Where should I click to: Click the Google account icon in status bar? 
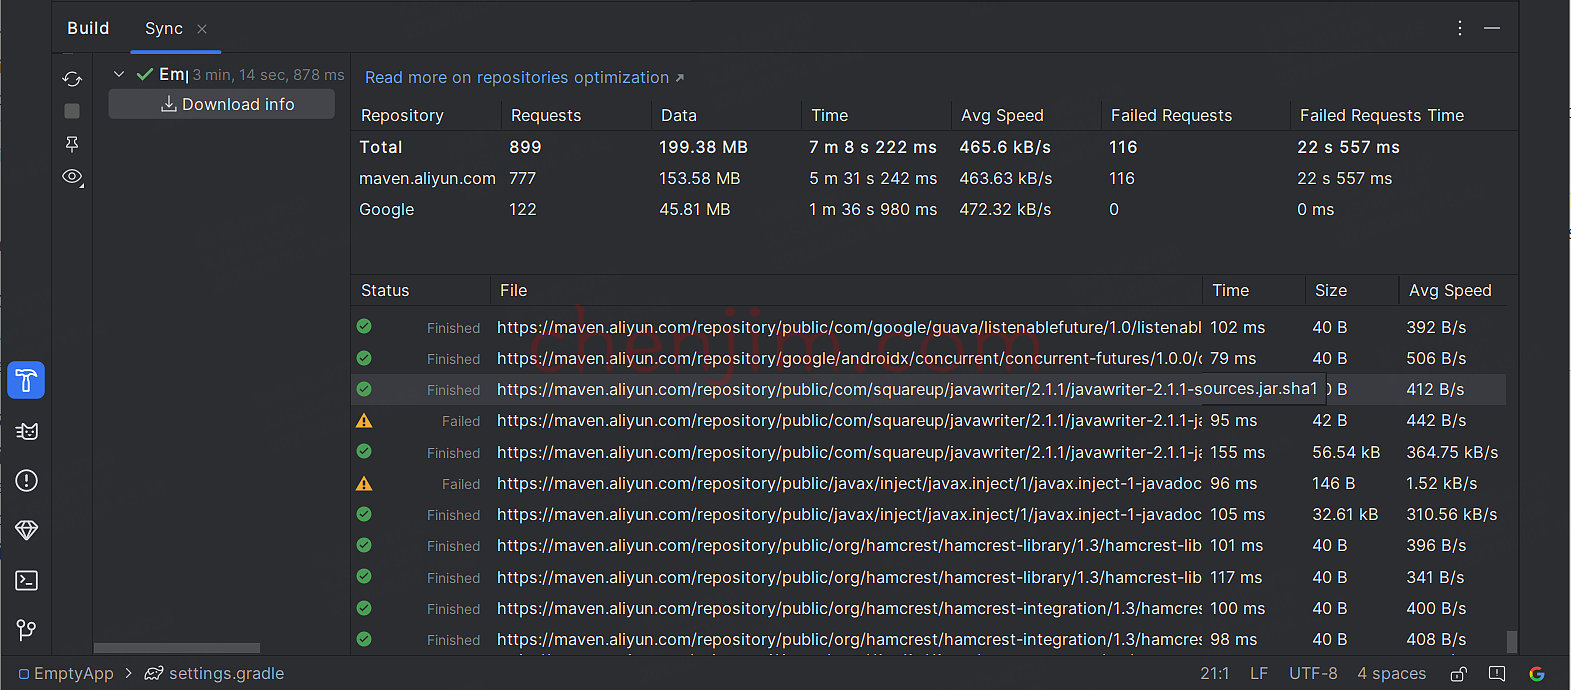pyautogui.click(x=1537, y=674)
